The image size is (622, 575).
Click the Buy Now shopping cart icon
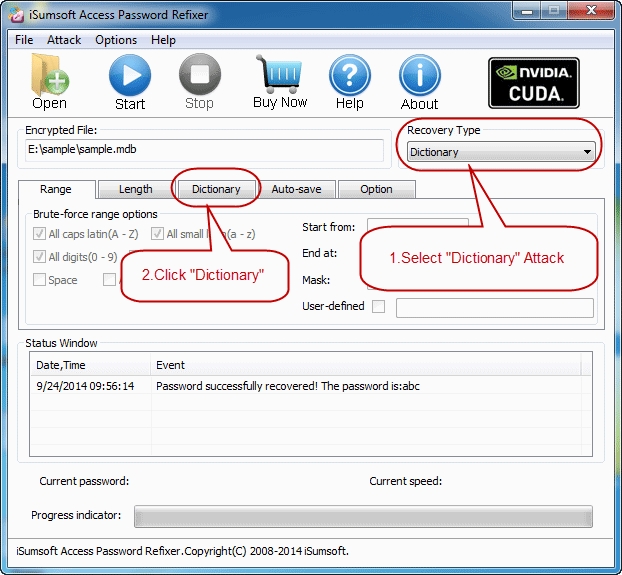280,82
